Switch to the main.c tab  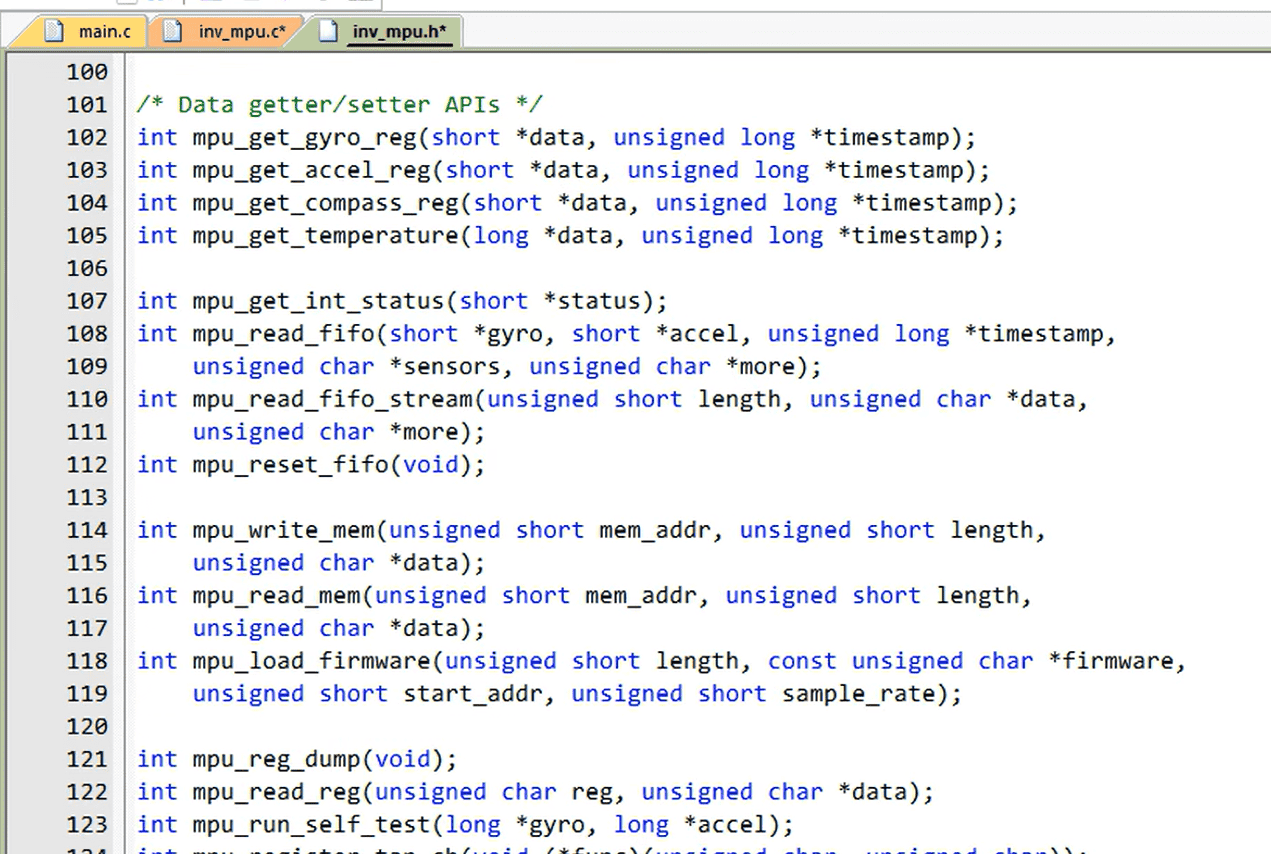pos(103,32)
